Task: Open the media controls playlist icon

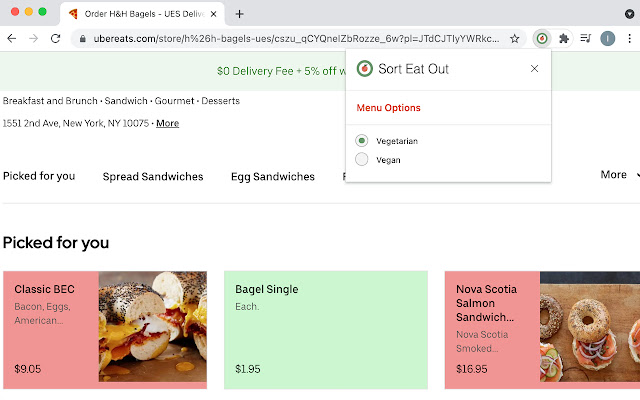Action: [586, 38]
